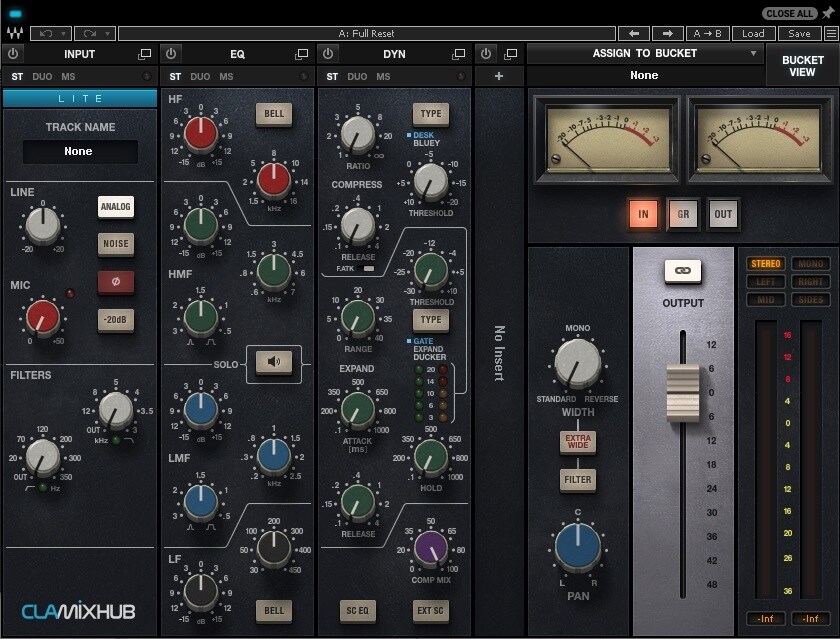Select DUO mode in DYN section
The height and width of the screenshot is (639, 840).
[x=357, y=77]
